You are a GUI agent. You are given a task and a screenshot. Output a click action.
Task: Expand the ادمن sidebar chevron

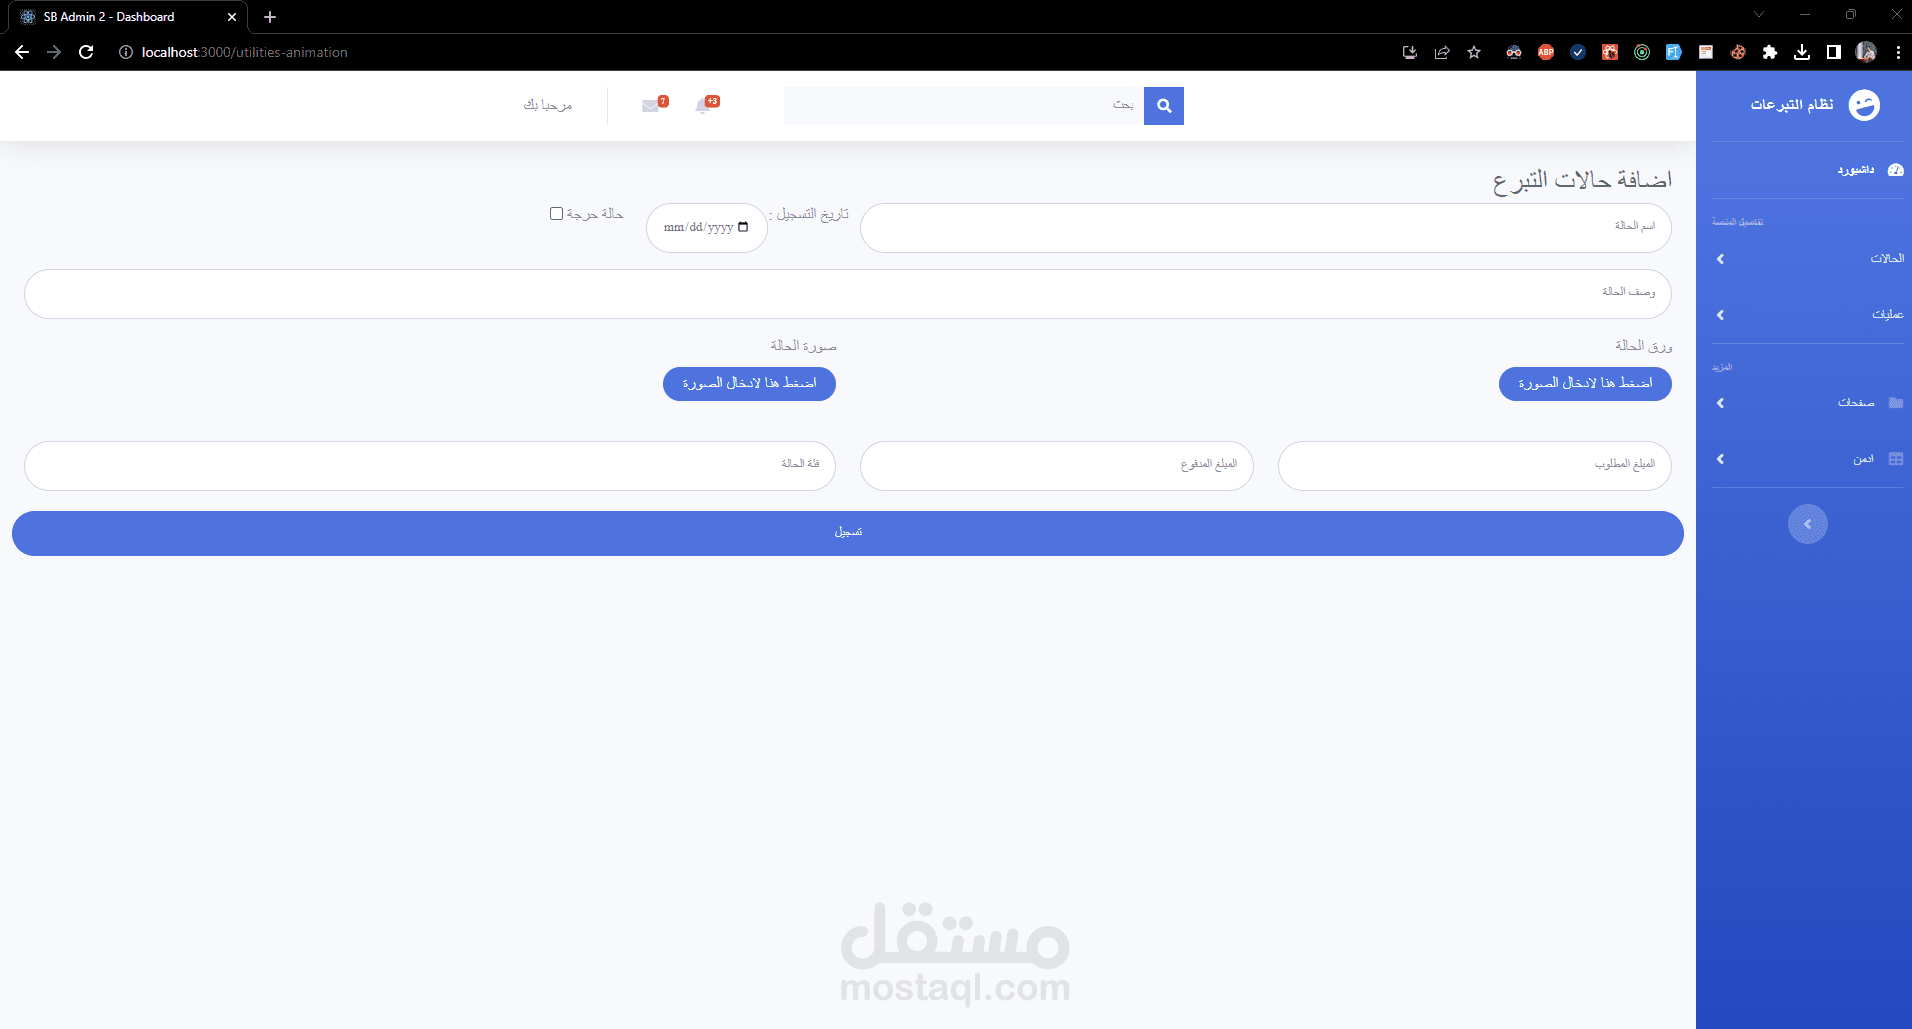coord(1720,459)
